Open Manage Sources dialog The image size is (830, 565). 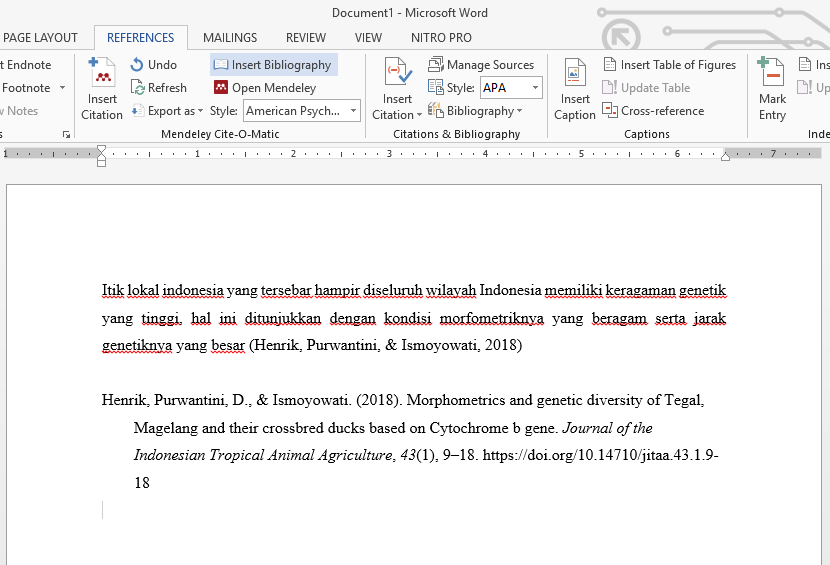[481, 65]
